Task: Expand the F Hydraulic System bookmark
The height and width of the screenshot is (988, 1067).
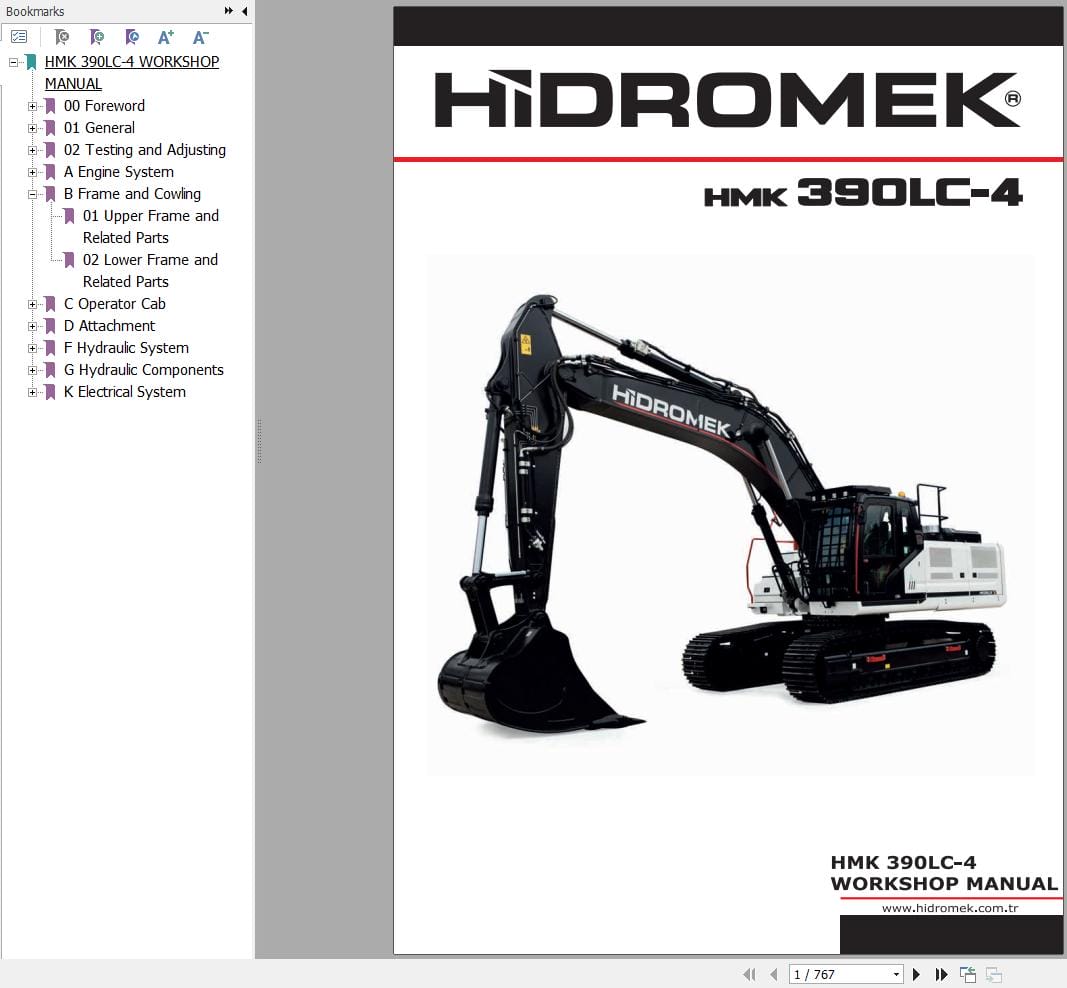Action: 33,347
